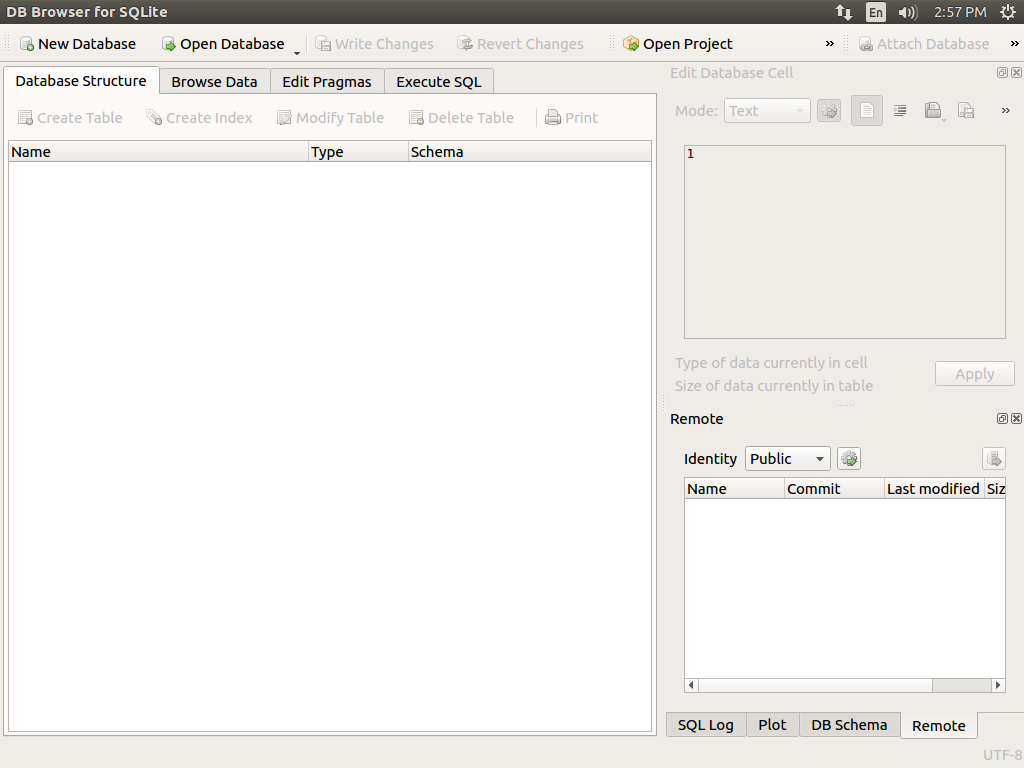
Task: Click the Type column header
Action: tap(359, 152)
